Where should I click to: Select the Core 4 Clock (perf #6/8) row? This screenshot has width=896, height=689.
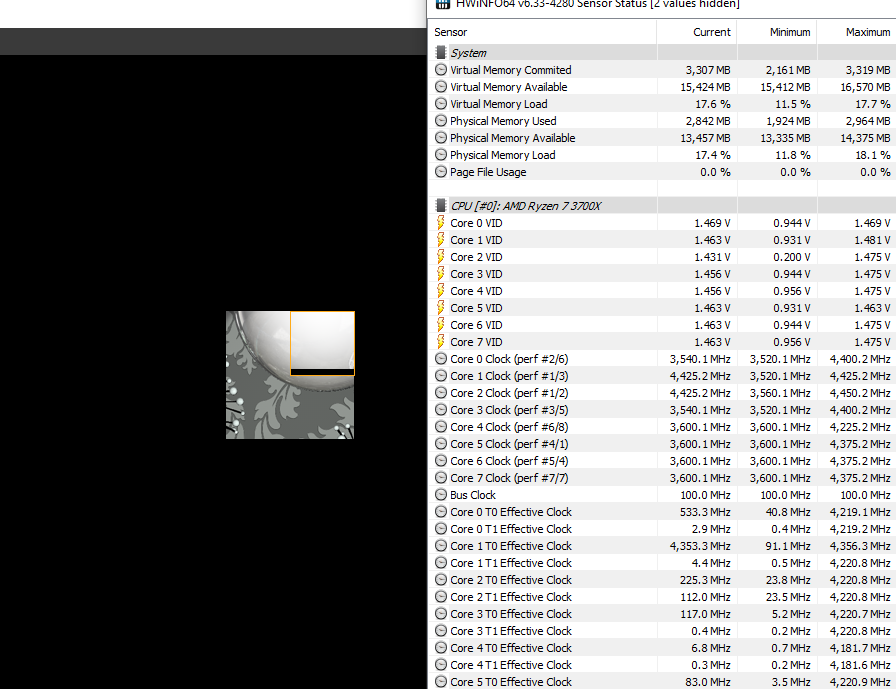click(x=661, y=427)
